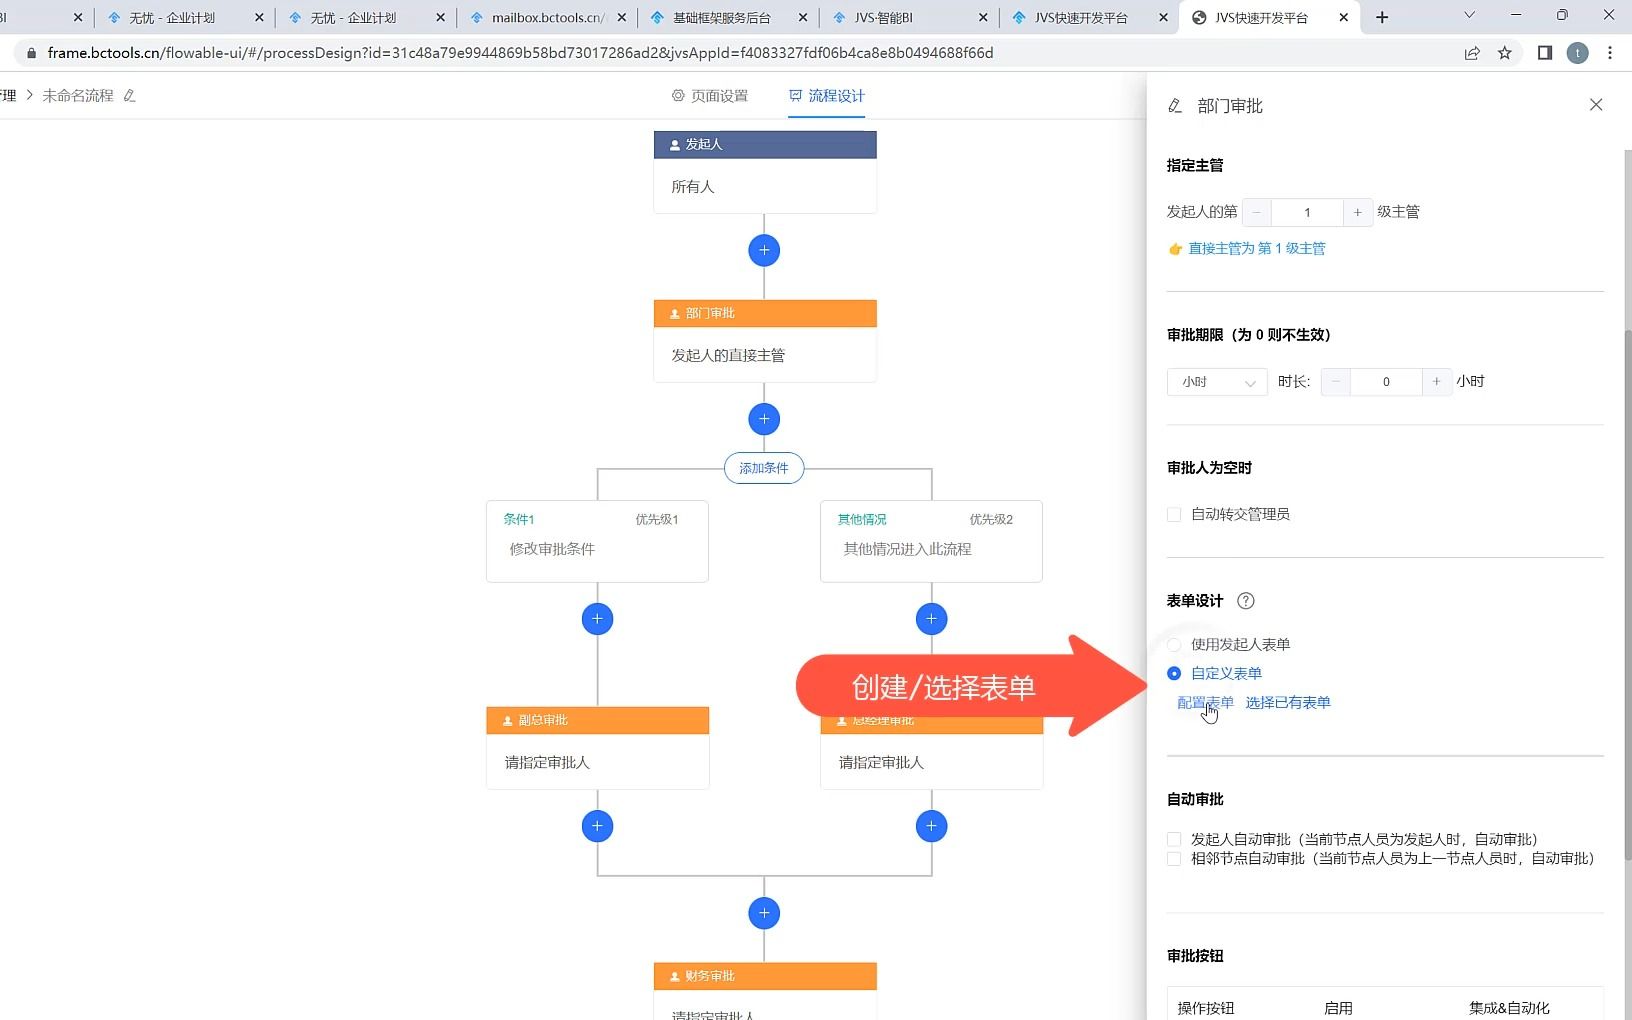
Task: Open the 副总审批 node card
Action: tap(597, 748)
